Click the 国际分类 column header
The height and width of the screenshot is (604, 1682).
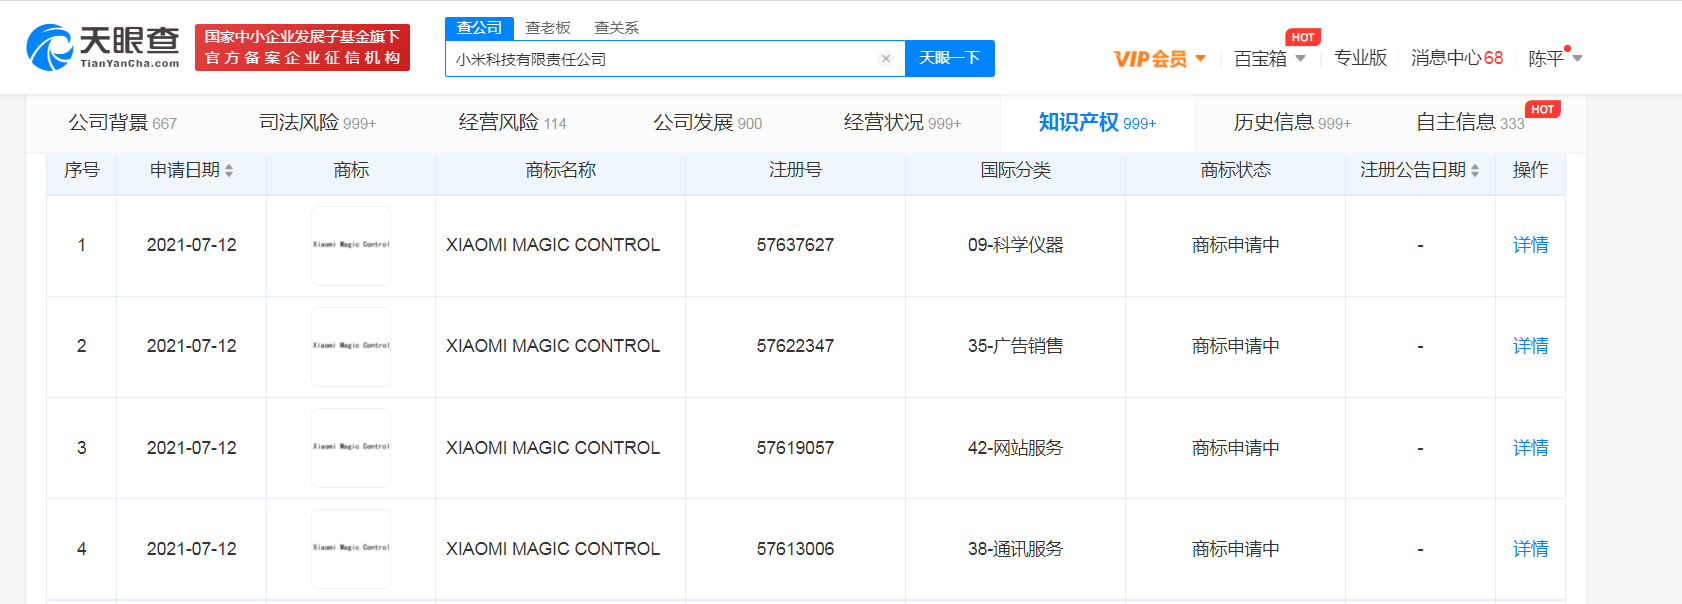coord(1015,170)
